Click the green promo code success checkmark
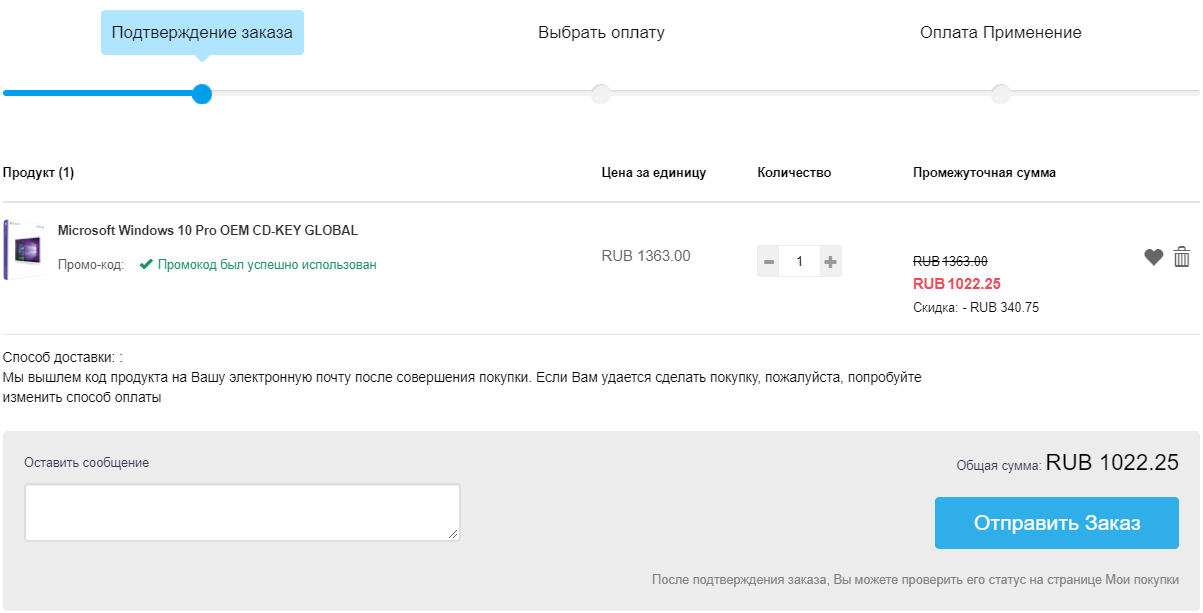 [146, 265]
